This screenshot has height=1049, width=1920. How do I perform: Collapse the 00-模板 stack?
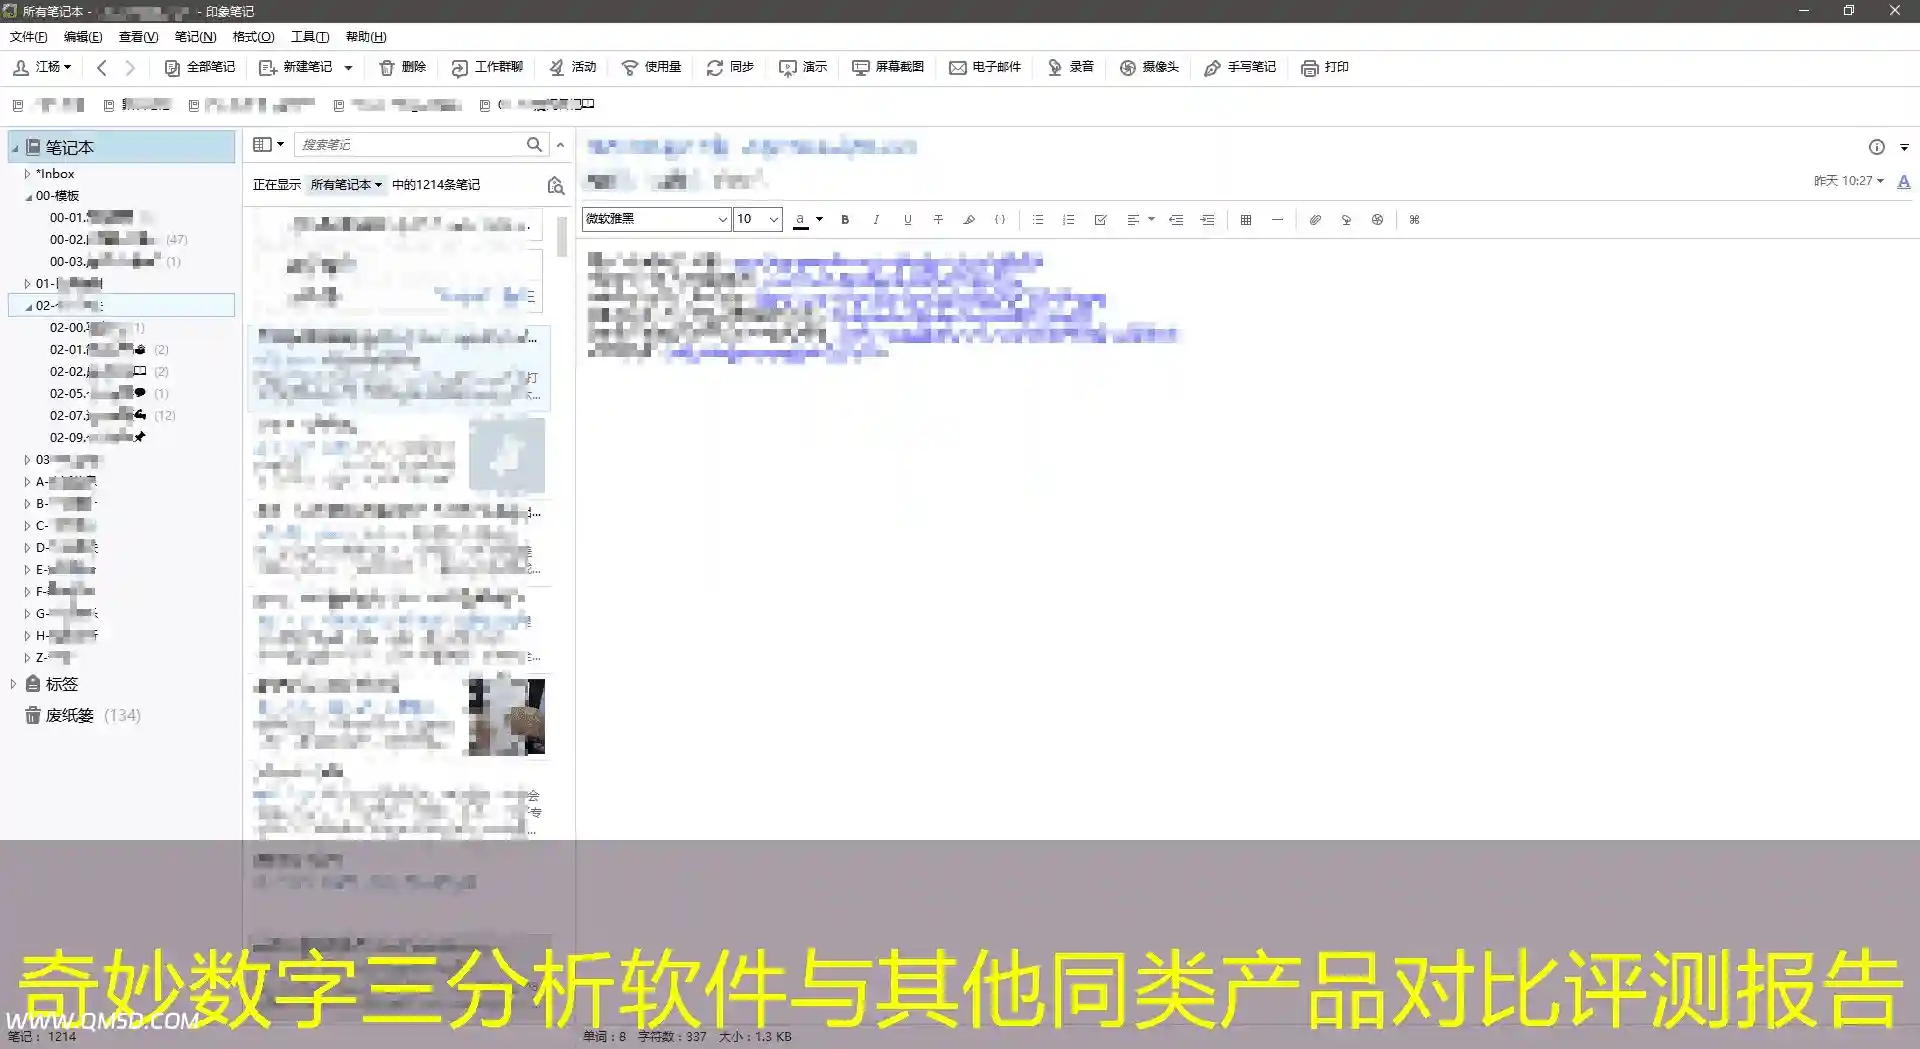(28, 197)
